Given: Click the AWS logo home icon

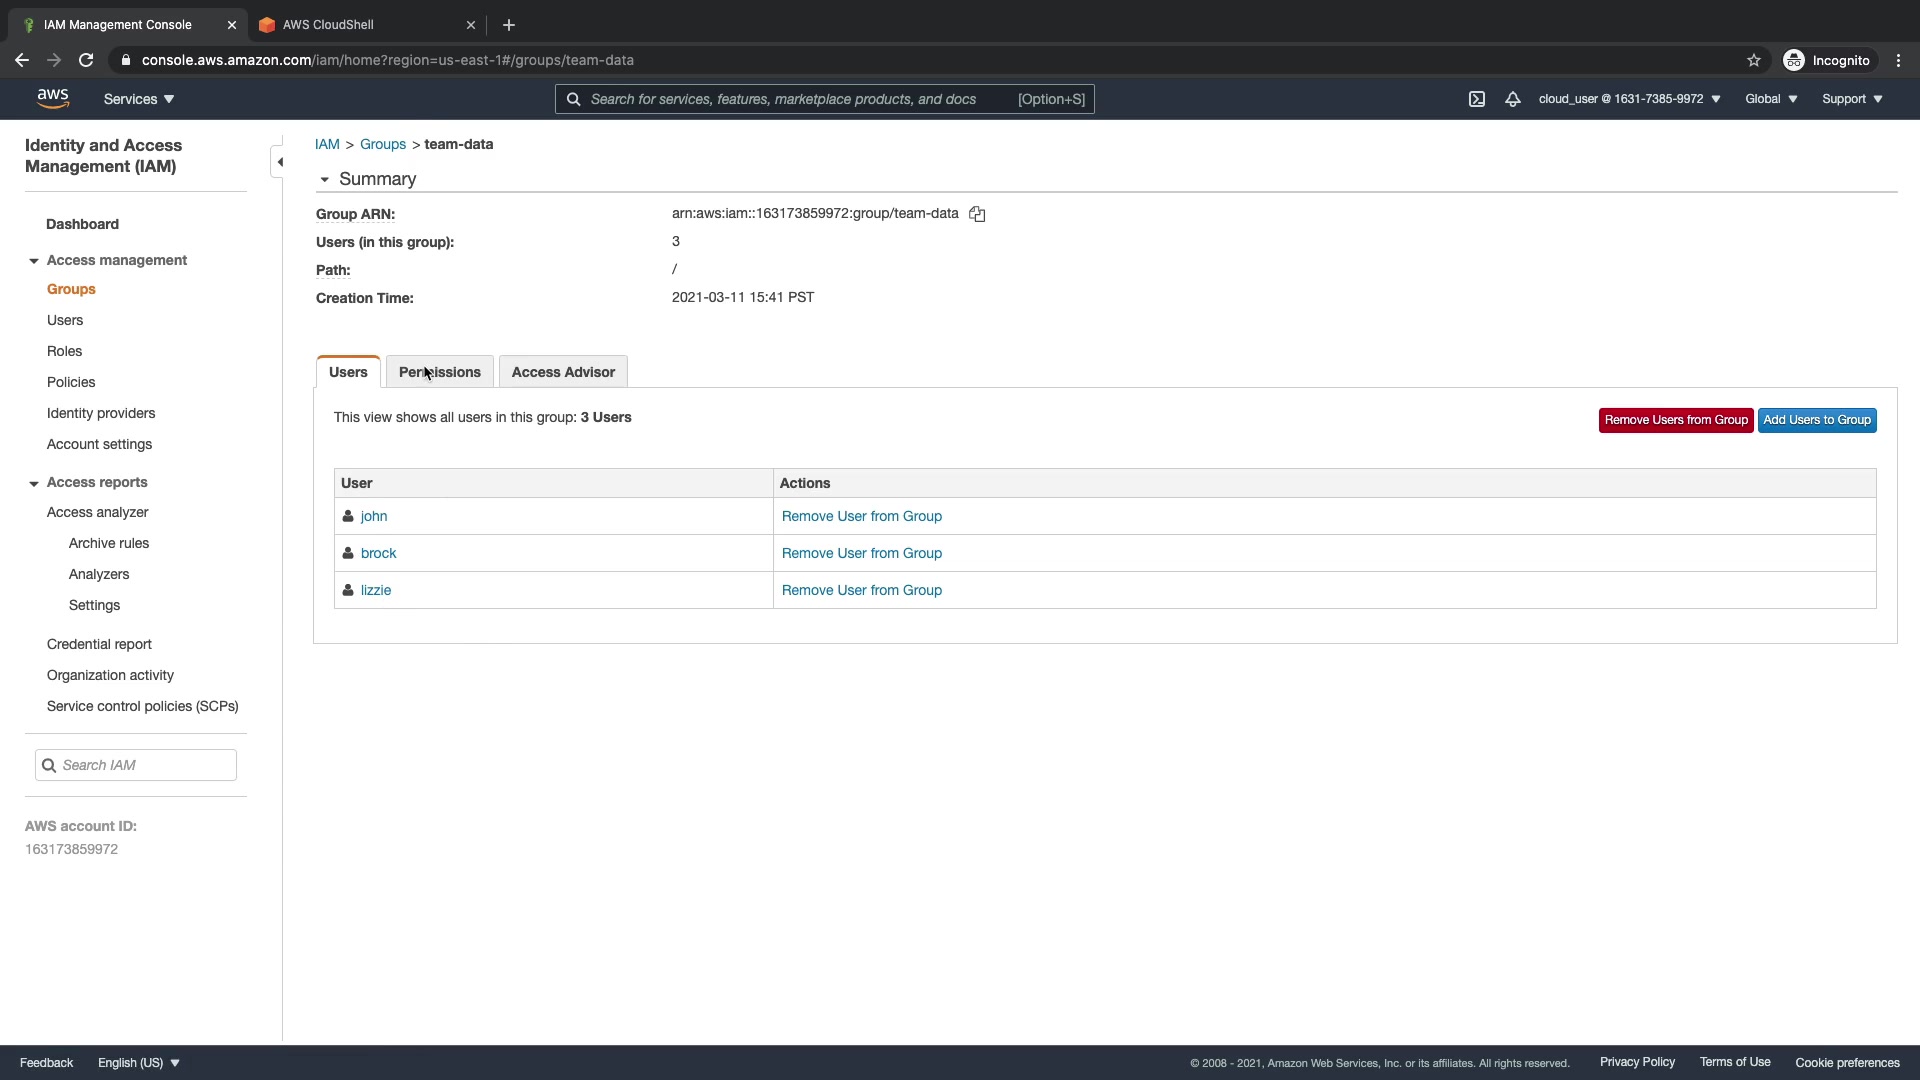Looking at the screenshot, I should (x=53, y=98).
